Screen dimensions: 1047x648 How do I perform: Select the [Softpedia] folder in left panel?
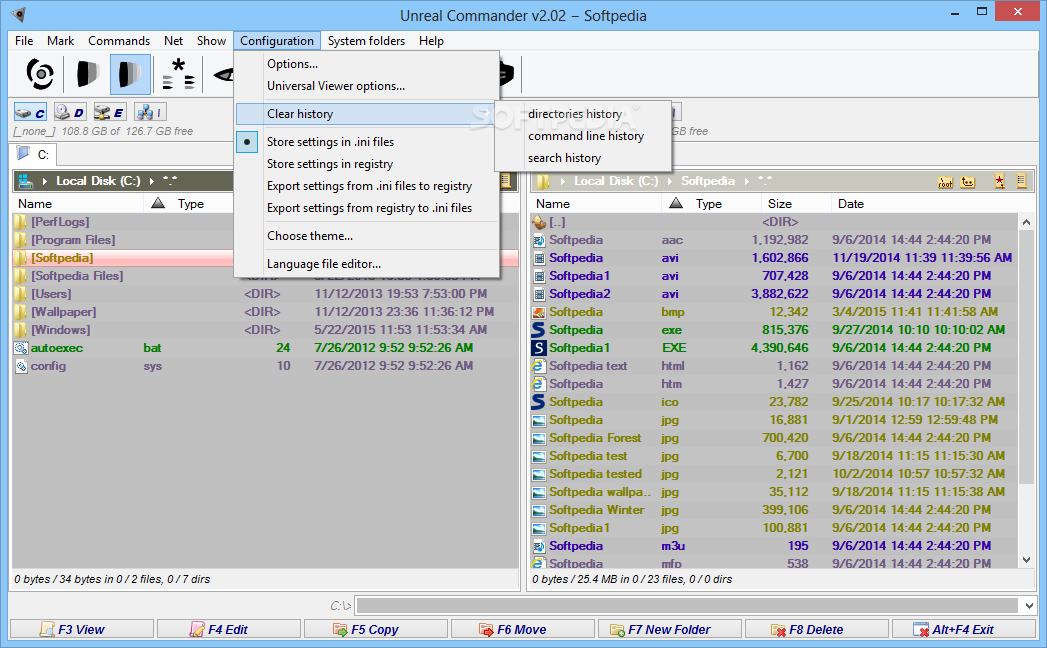coord(265,258)
